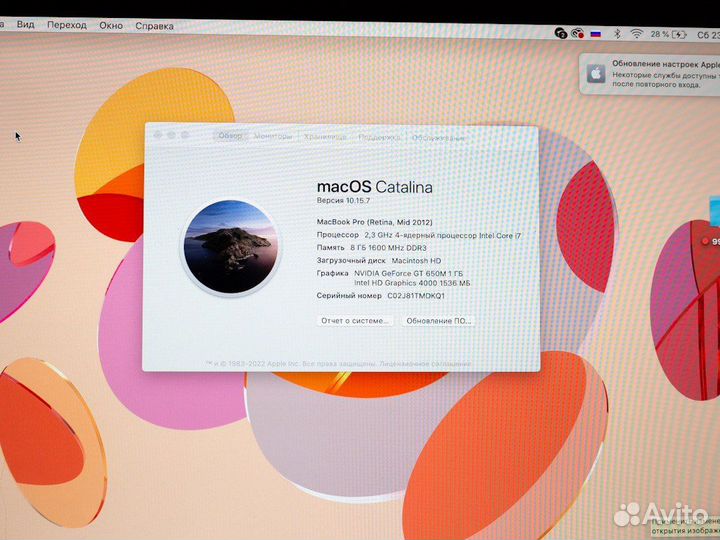Close the About This Mac window
This screenshot has width=720, height=540.
[158, 135]
